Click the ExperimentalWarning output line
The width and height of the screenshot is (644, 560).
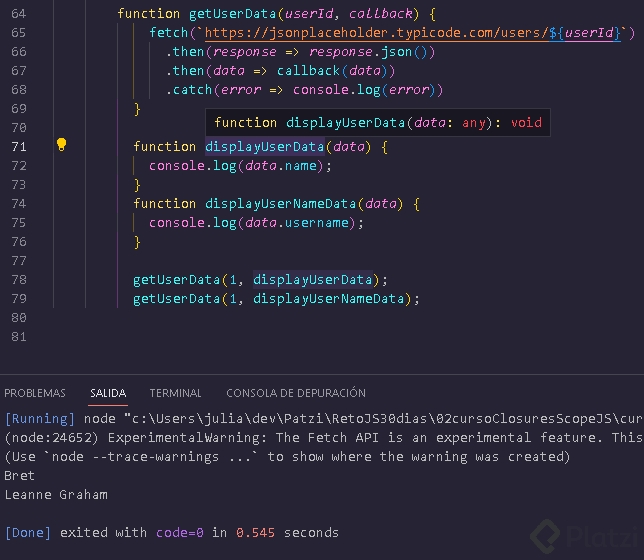pyautogui.click(x=324, y=438)
